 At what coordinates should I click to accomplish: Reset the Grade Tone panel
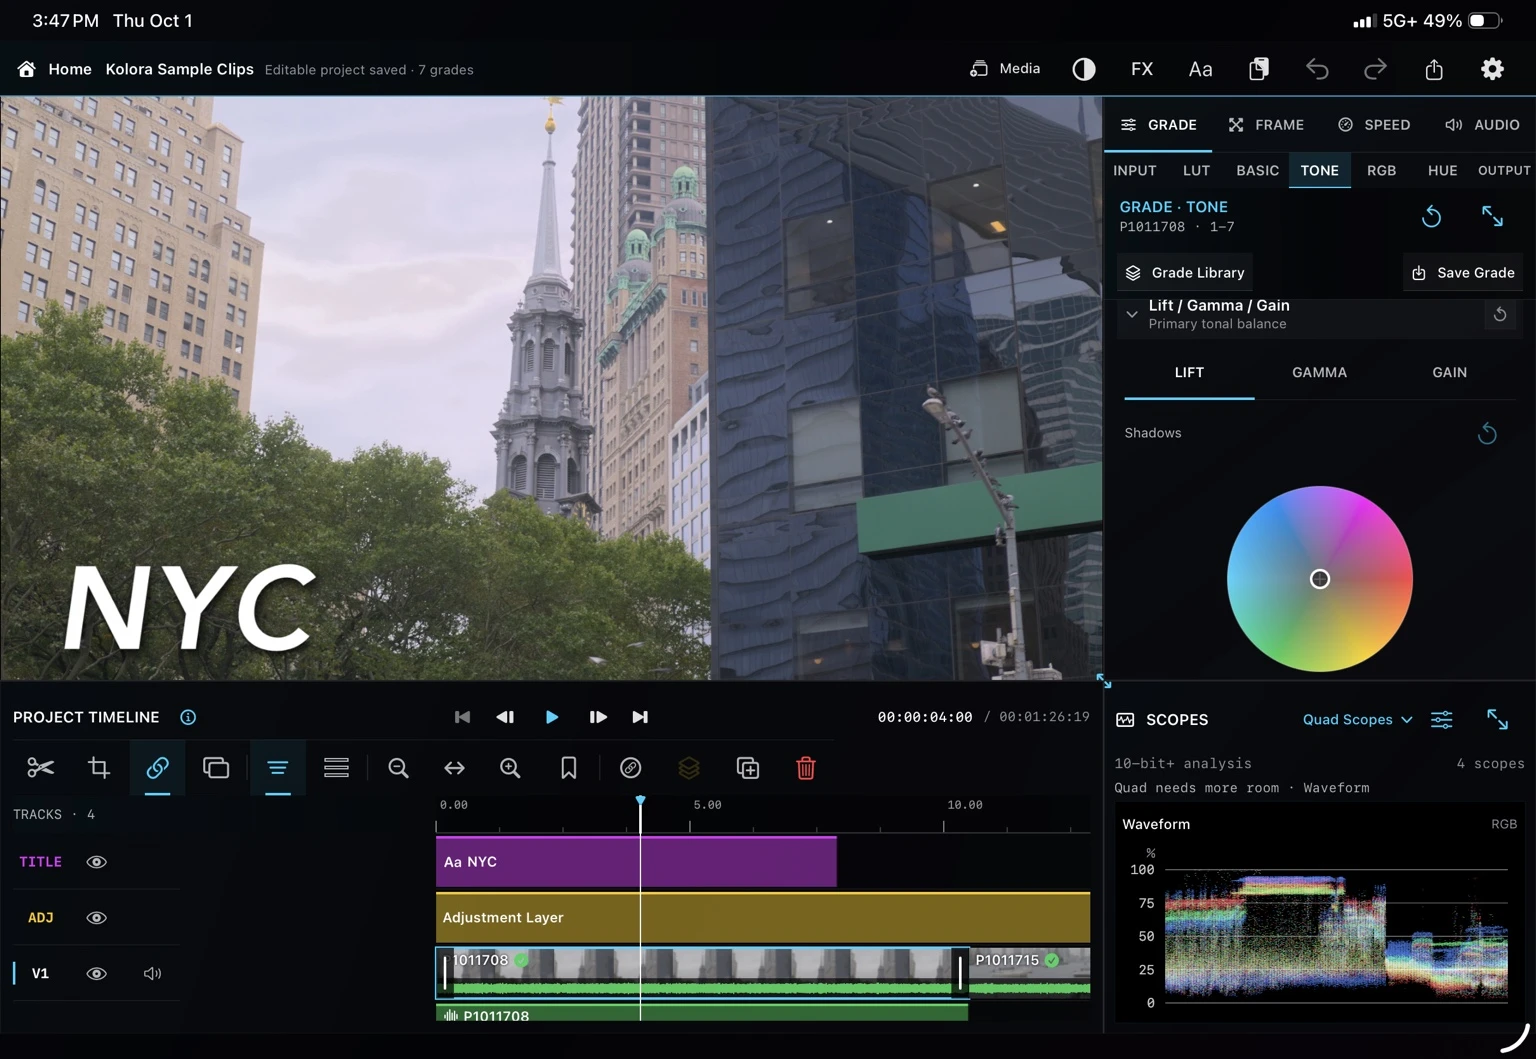pyautogui.click(x=1432, y=216)
